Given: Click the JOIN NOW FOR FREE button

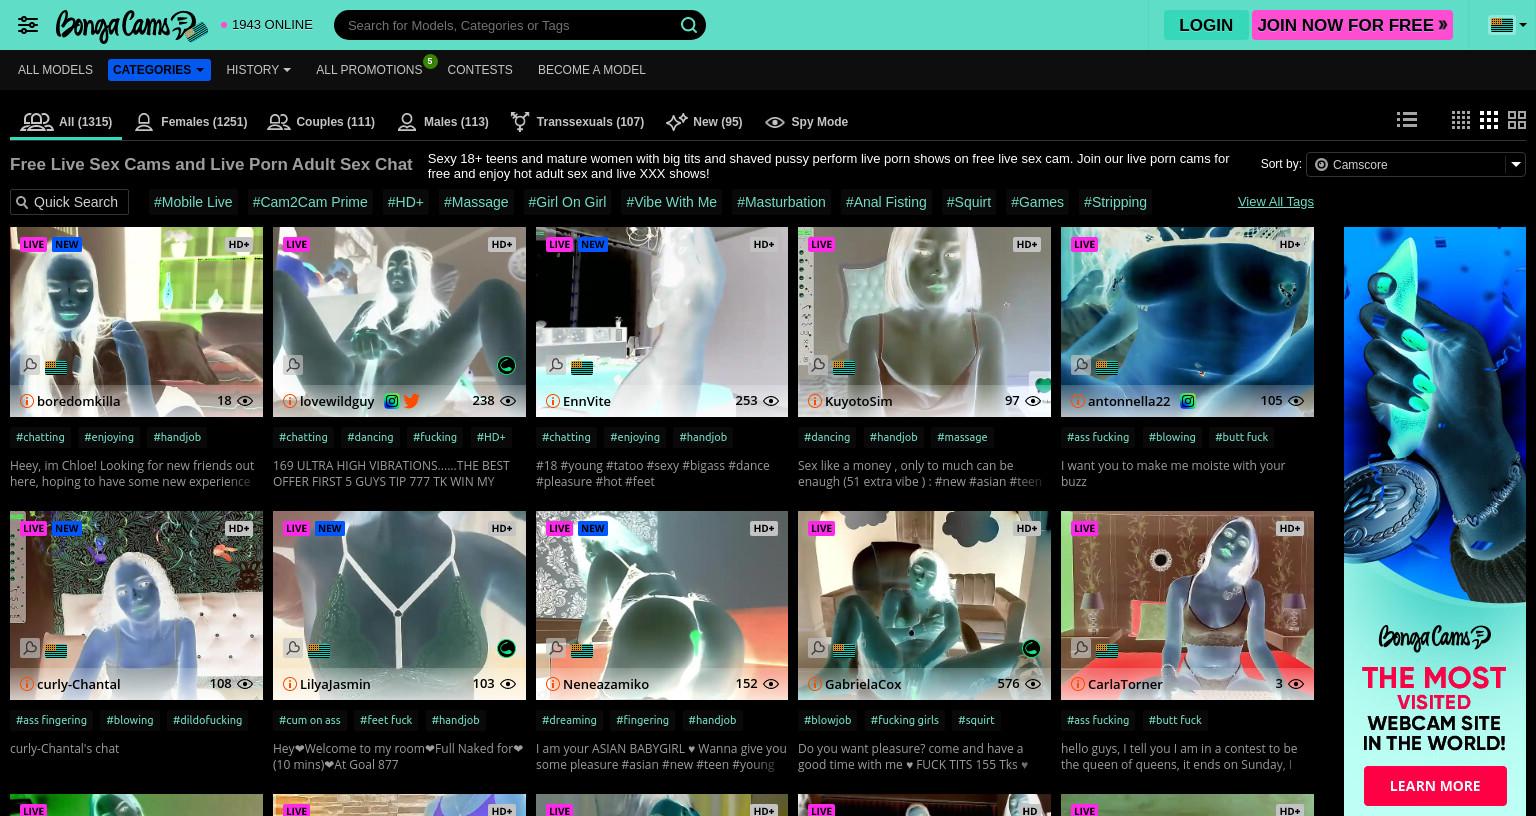Looking at the screenshot, I should click(1352, 25).
